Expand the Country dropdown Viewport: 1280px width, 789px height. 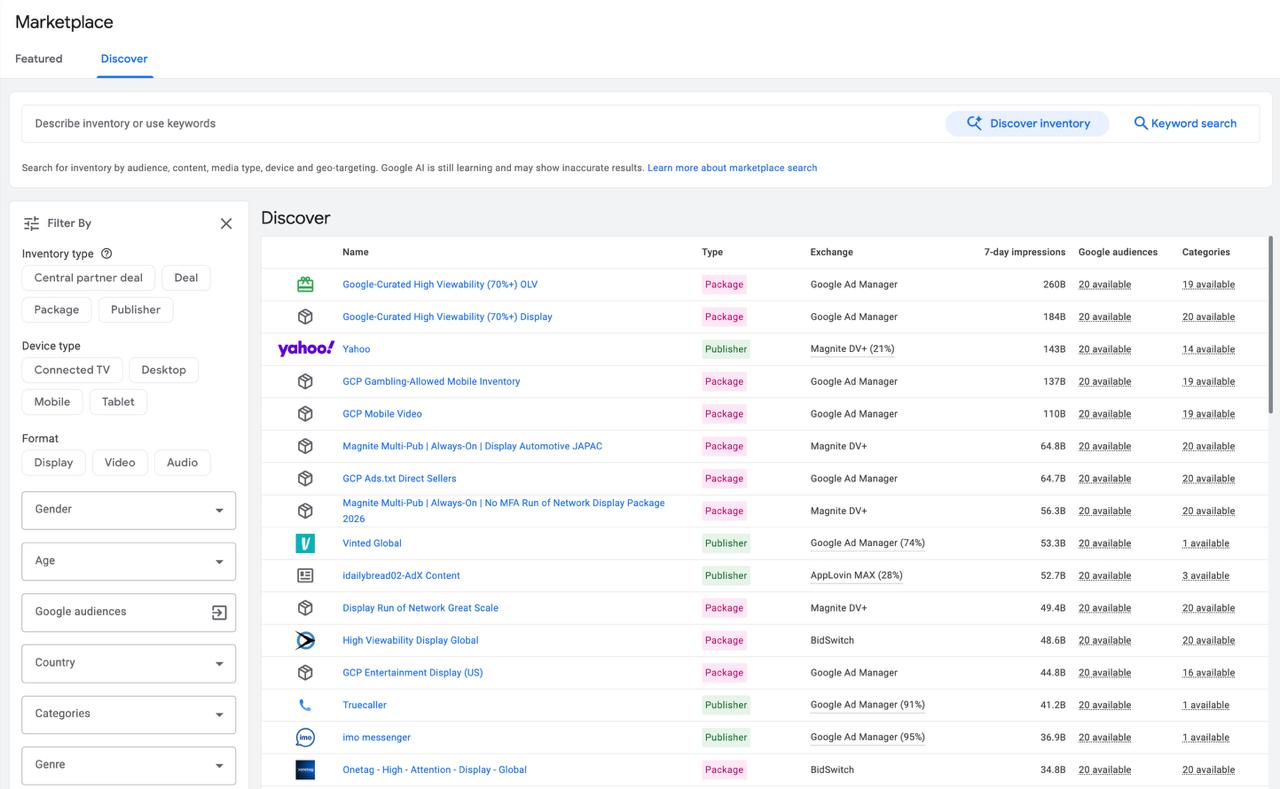coord(129,663)
